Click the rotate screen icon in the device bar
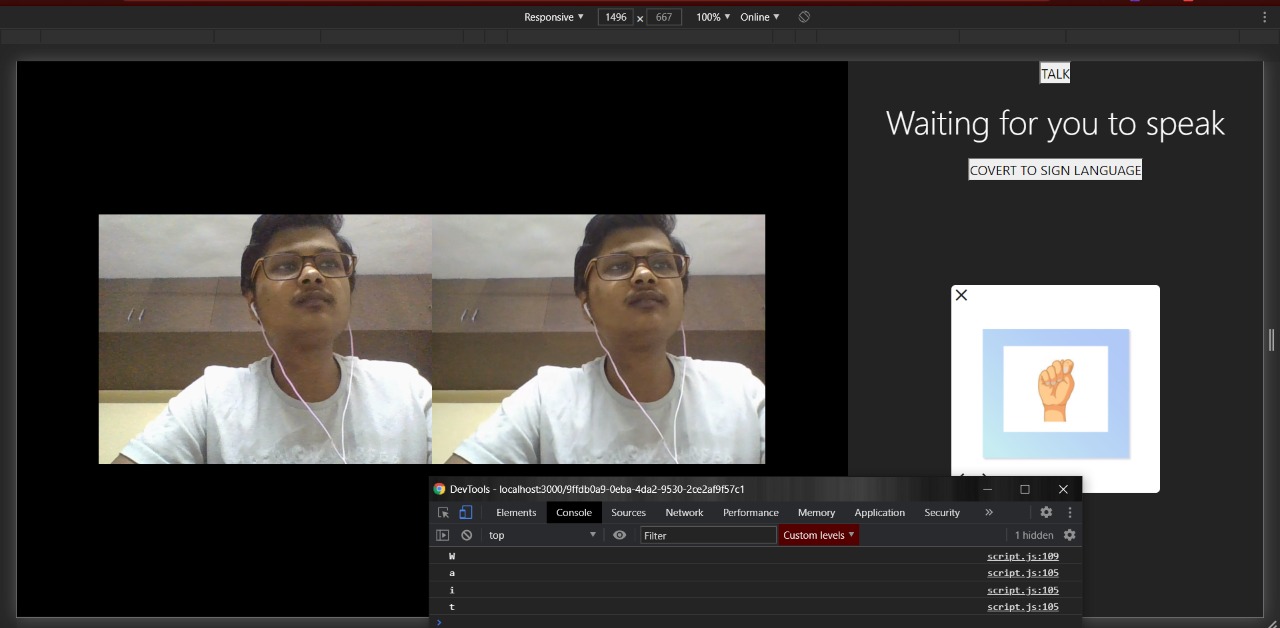The height and width of the screenshot is (628, 1280). tap(804, 17)
